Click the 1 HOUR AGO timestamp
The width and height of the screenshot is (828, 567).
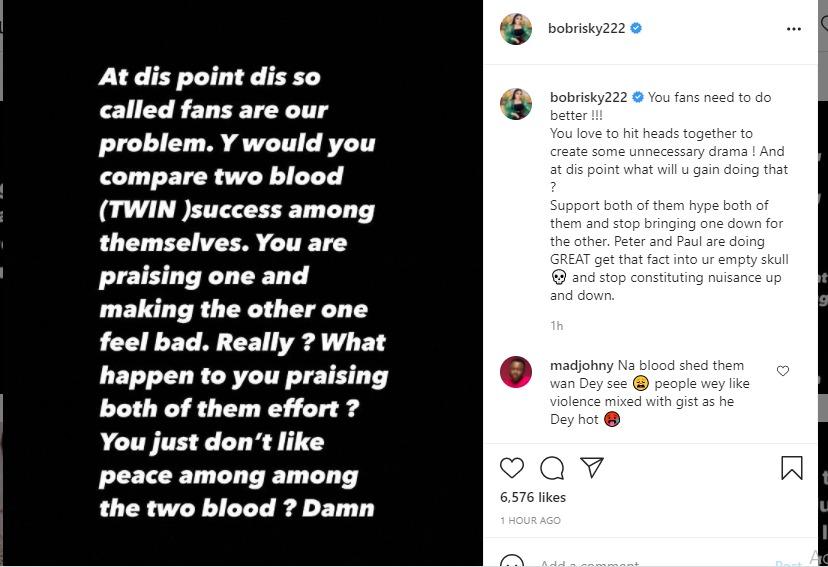(x=531, y=521)
